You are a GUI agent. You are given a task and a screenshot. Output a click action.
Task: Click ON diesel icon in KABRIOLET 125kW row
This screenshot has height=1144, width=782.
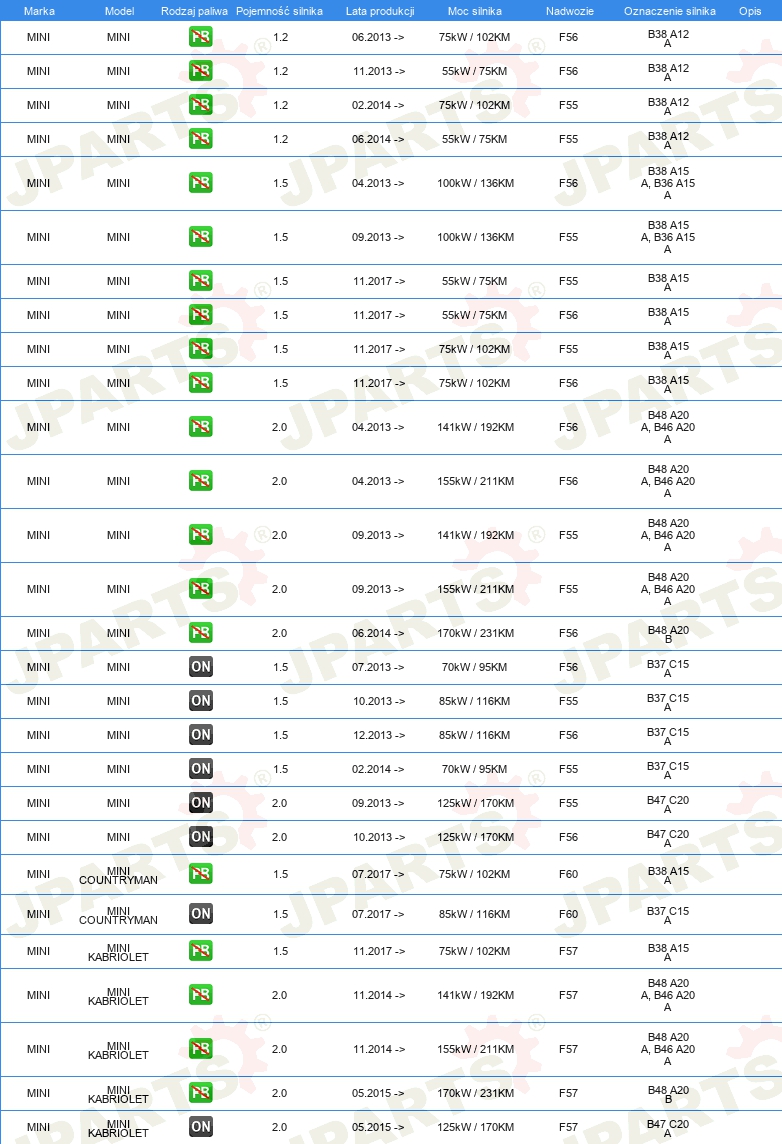(x=201, y=1126)
